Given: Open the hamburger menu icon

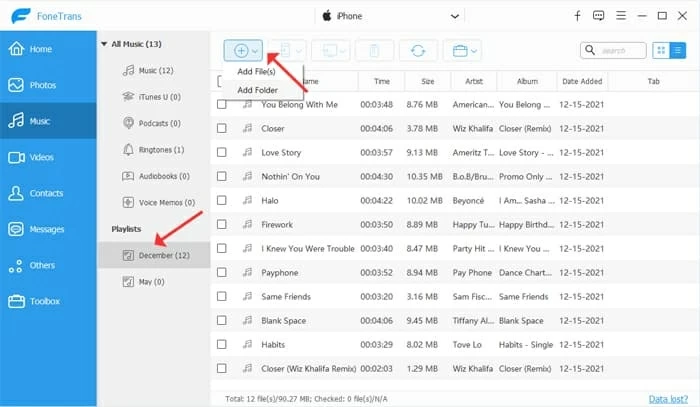Looking at the screenshot, I should (621, 16).
